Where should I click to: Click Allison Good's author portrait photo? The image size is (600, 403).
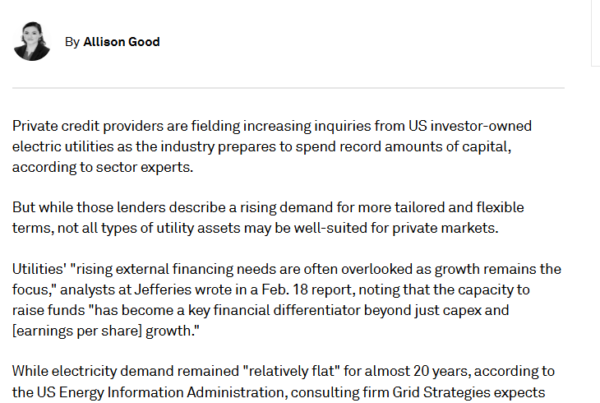pos(32,41)
